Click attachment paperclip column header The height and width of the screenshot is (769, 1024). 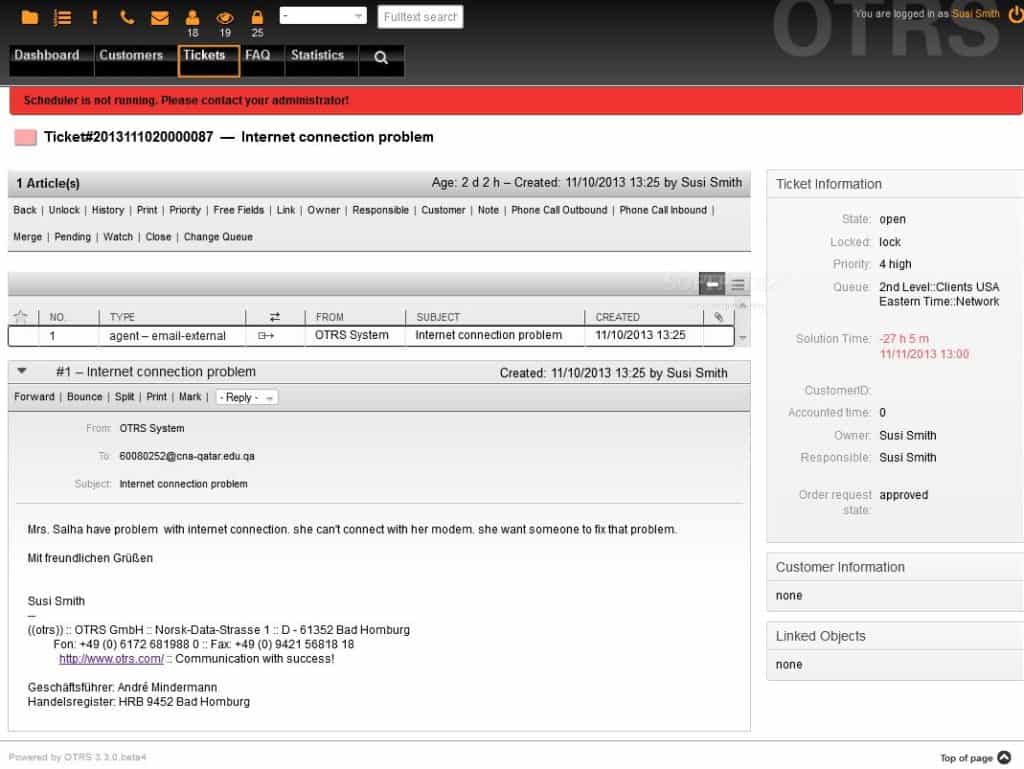tap(718, 317)
